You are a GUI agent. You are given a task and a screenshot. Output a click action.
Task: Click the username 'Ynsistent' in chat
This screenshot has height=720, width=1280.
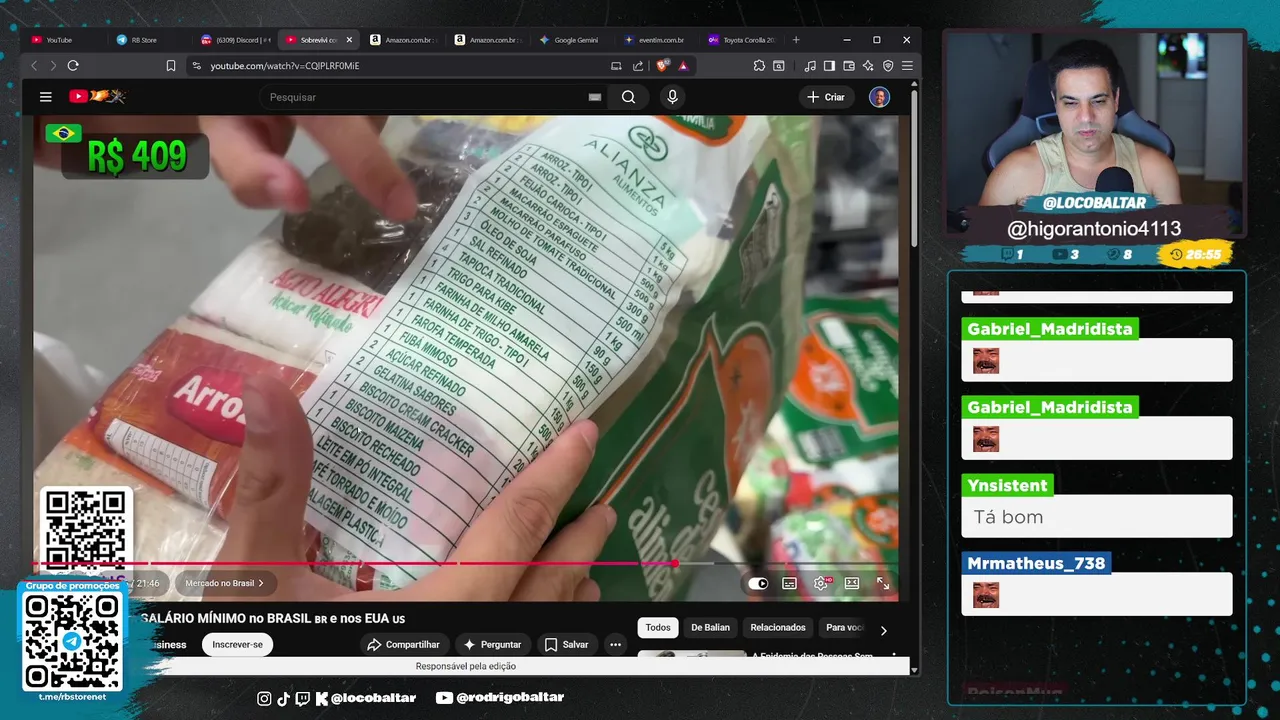click(1007, 486)
